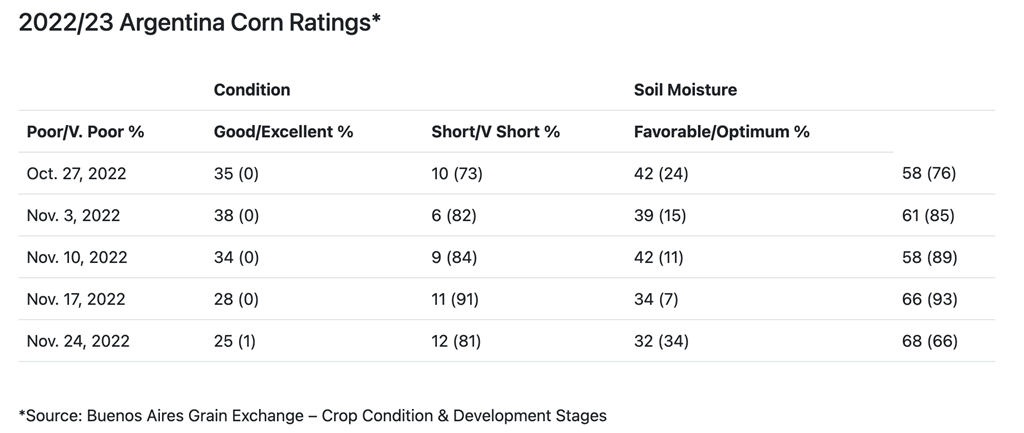
Task: Click the 2022/23 Argentina Corn Ratings title
Action: click(x=200, y=25)
